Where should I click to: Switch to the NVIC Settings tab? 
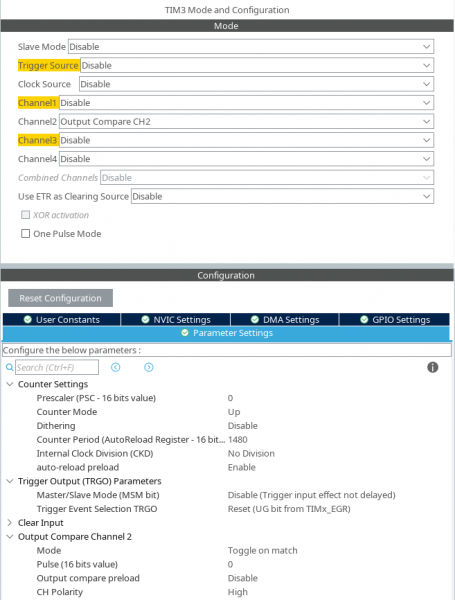point(176,320)
